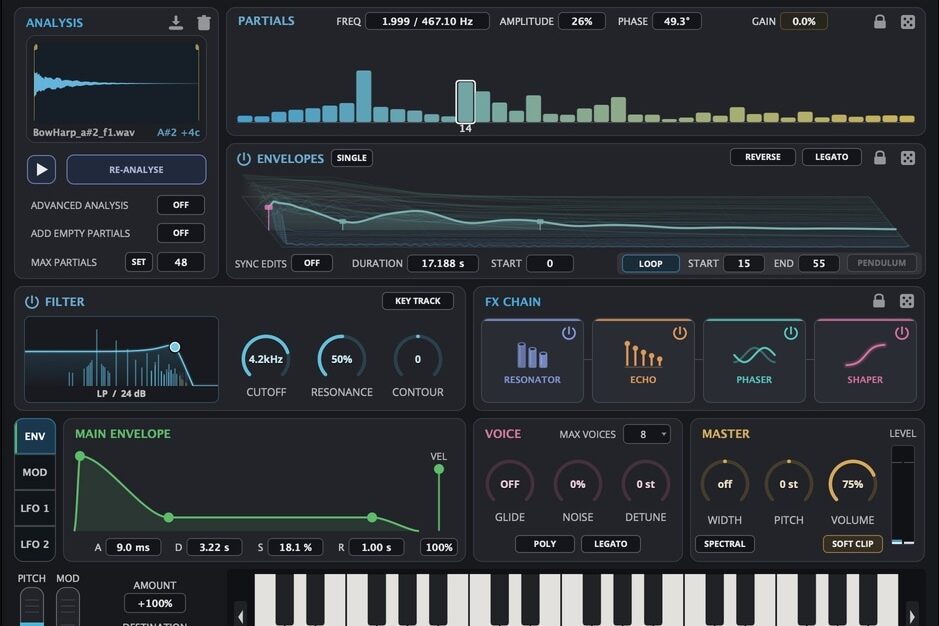Toggle KEY TRACK in Filter
This screenshot has width=939, height=626.
click(417, 301)
